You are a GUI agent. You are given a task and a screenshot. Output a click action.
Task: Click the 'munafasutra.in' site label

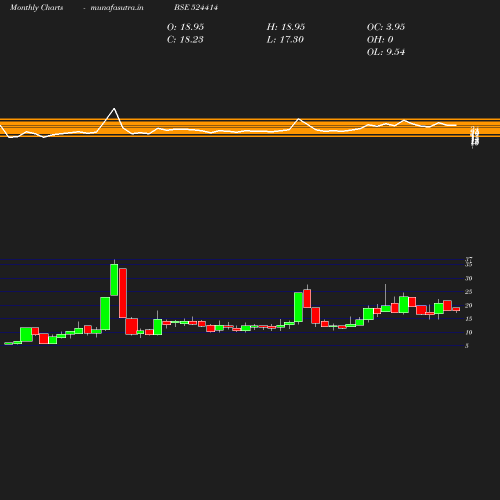(117, 7)
